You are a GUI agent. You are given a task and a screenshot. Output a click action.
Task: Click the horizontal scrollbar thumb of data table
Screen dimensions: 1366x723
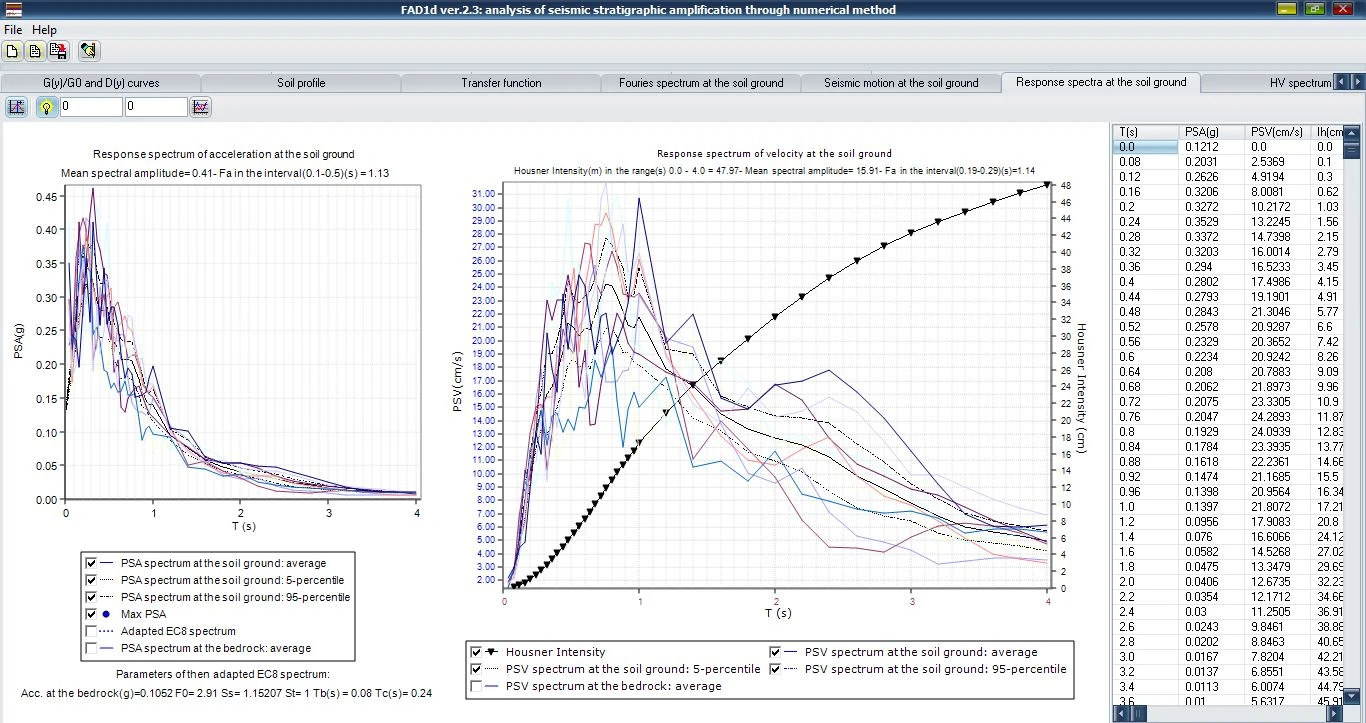tap(1140, 714)
